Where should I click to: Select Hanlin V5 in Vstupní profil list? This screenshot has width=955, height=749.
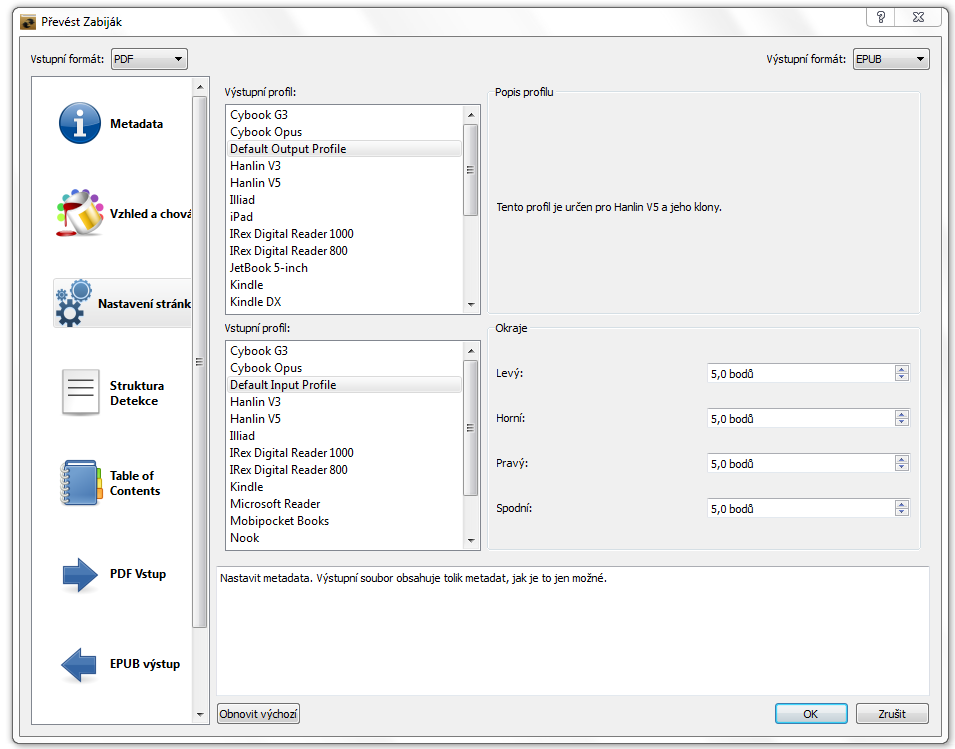(x=345, y=419)
